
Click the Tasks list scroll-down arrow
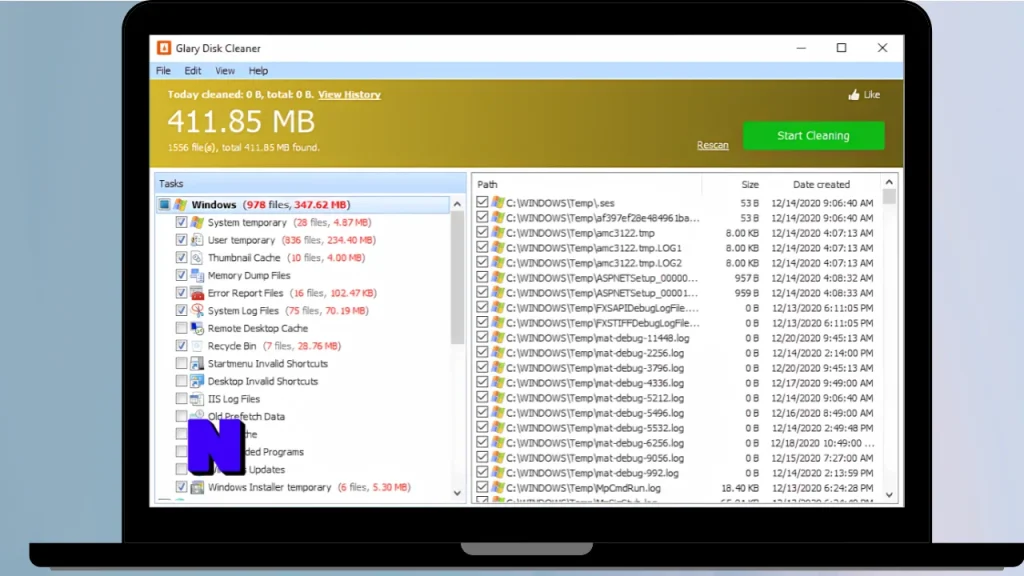point(457,493)
